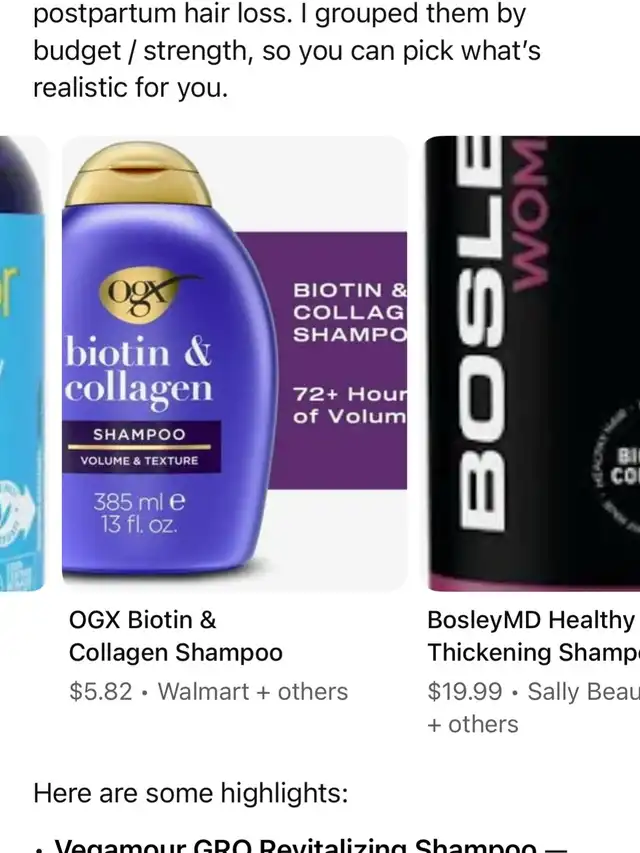
Task: Open the BosleyMD product card image
Action: click(x=532, y=363)
